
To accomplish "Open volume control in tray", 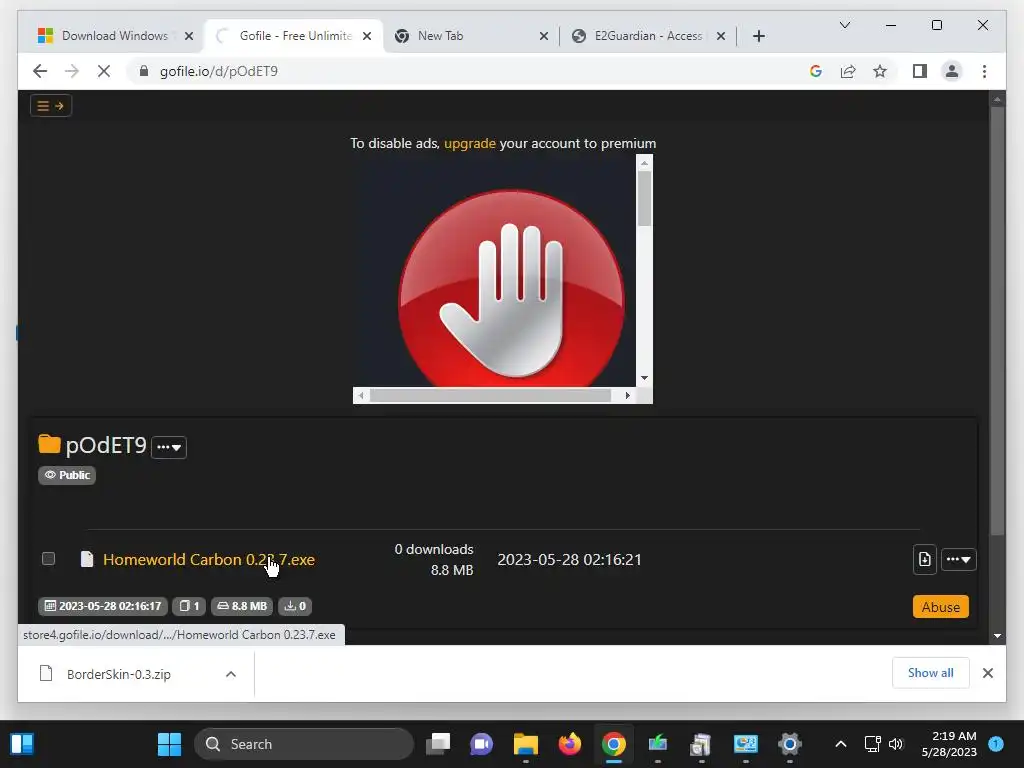I will click(896, 744).
